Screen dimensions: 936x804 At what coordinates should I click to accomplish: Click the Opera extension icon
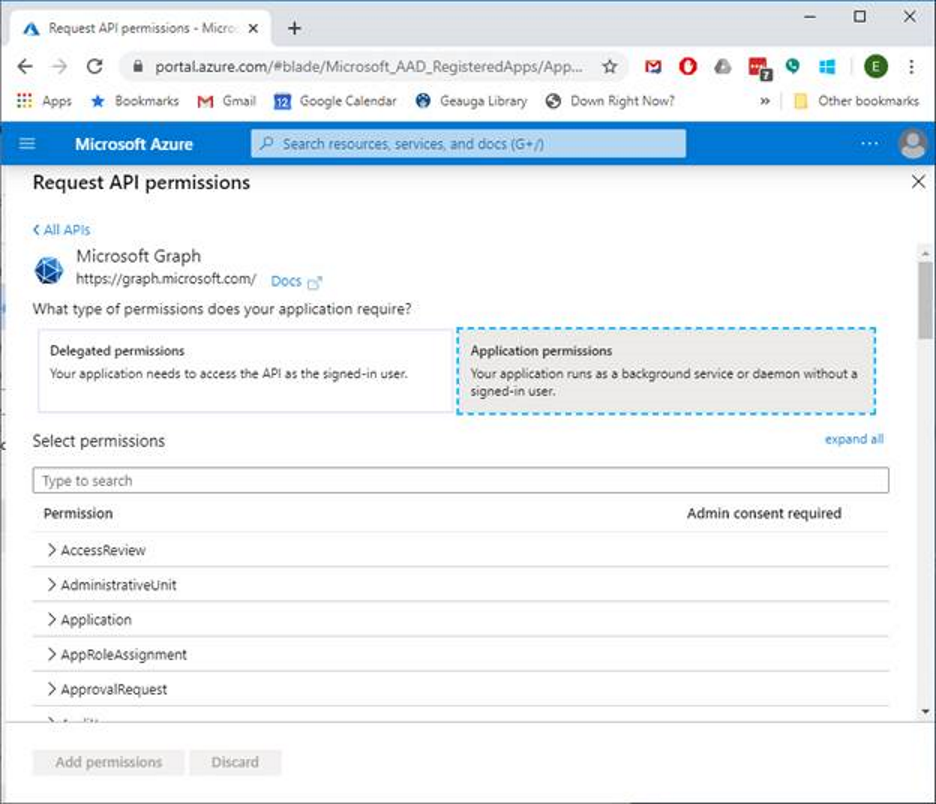[688, 67]
